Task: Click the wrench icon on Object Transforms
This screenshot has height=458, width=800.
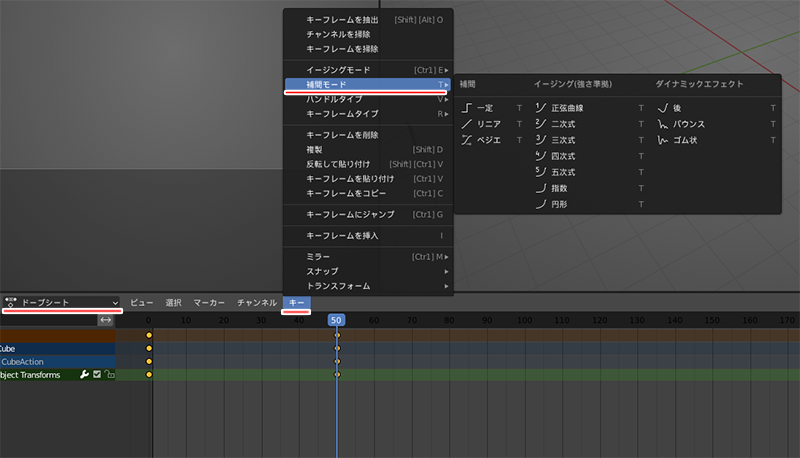Action: pyautogui.click(x=85, y=375)
